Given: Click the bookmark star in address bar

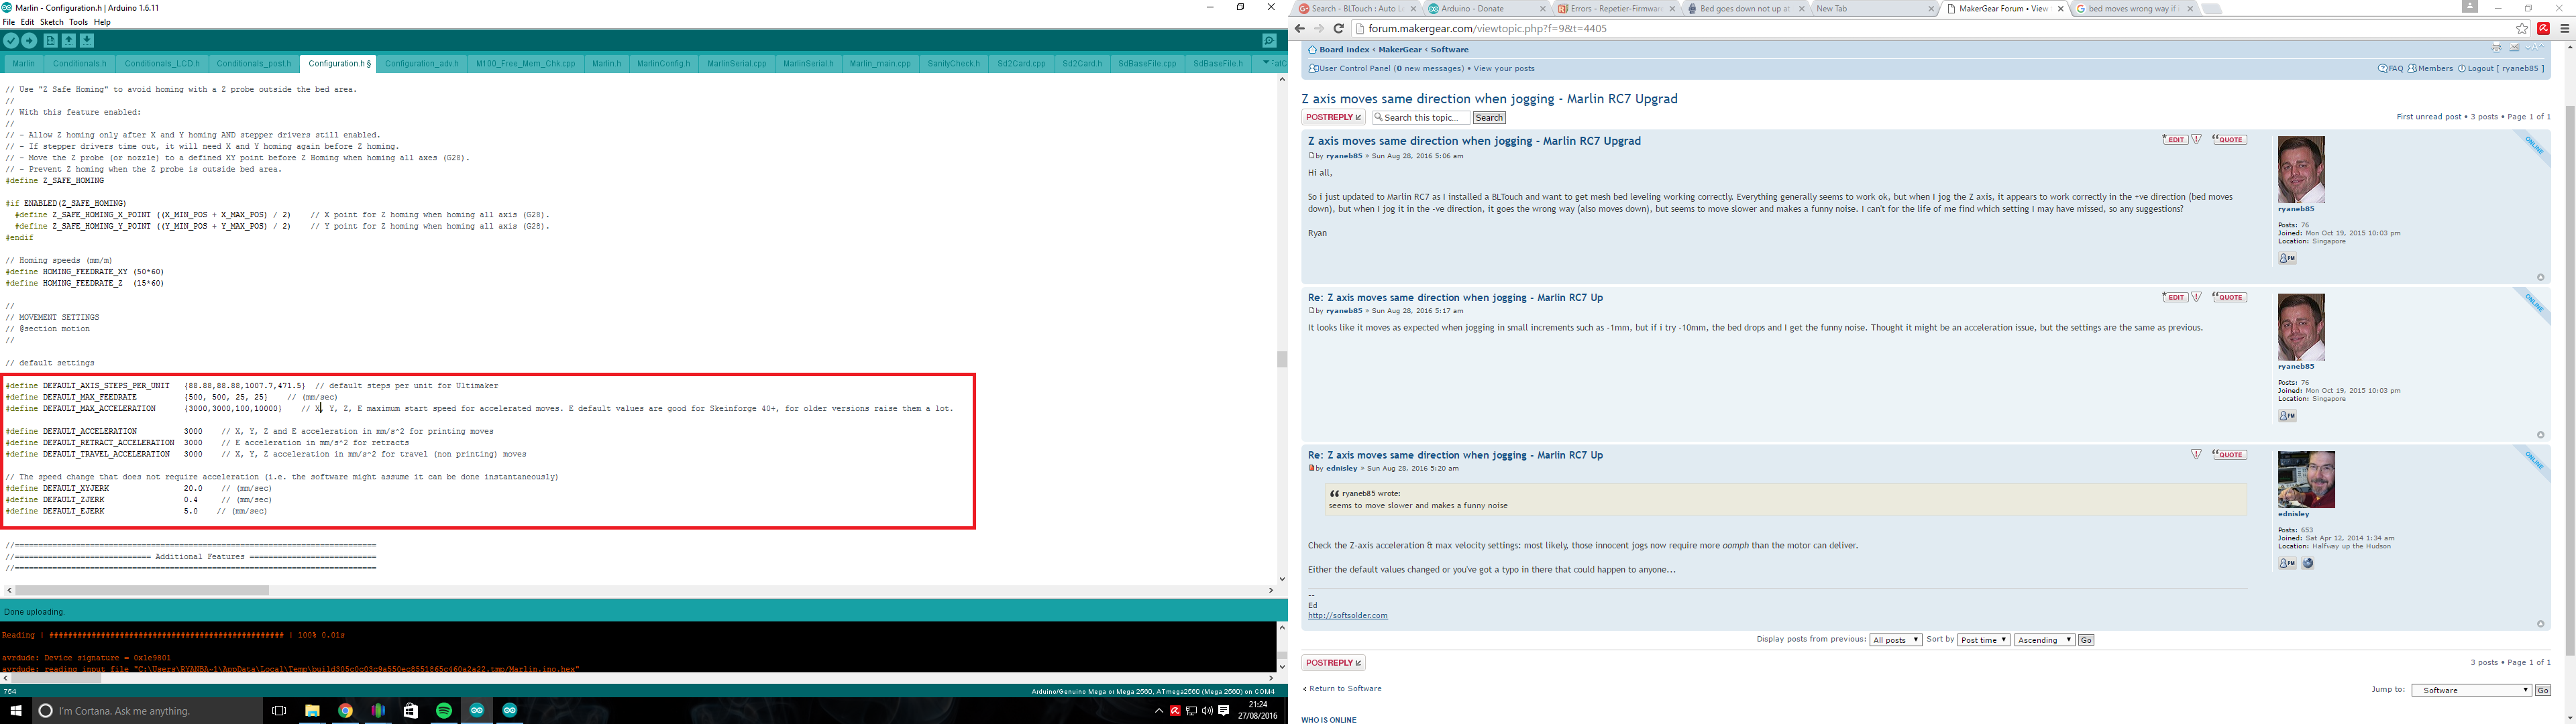Looking at the screenshot, I should coord(2522,29).
